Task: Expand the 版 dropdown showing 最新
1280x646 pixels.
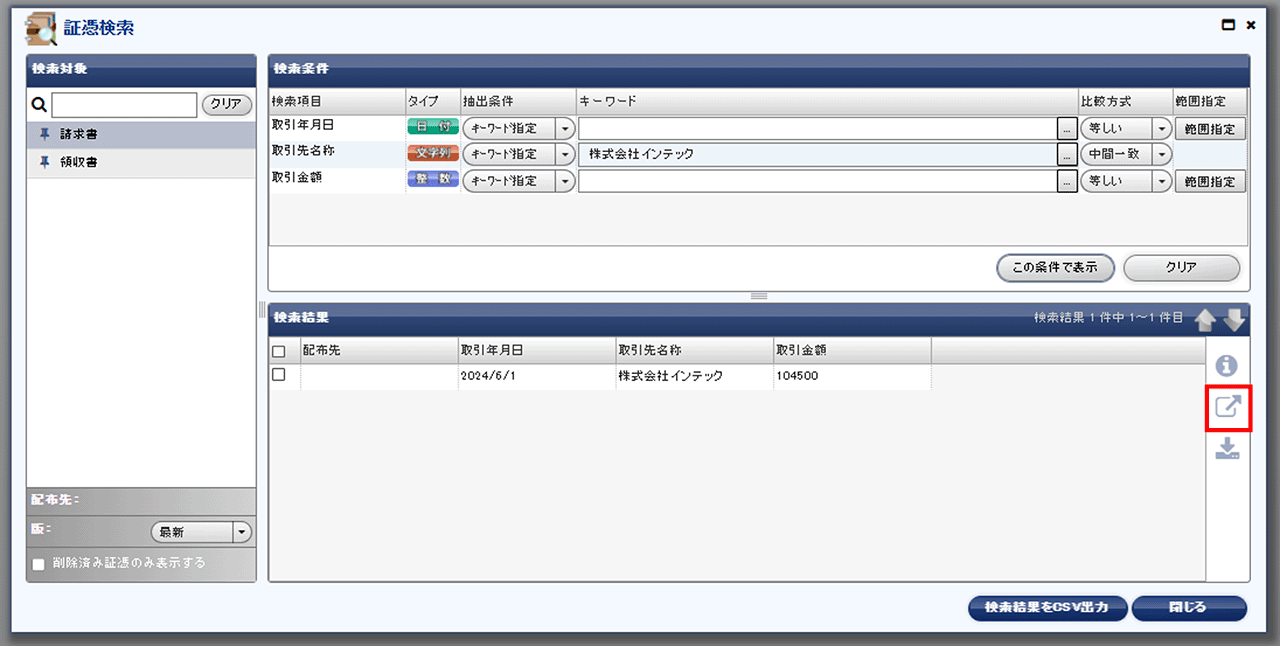Action: pos(201,532)
